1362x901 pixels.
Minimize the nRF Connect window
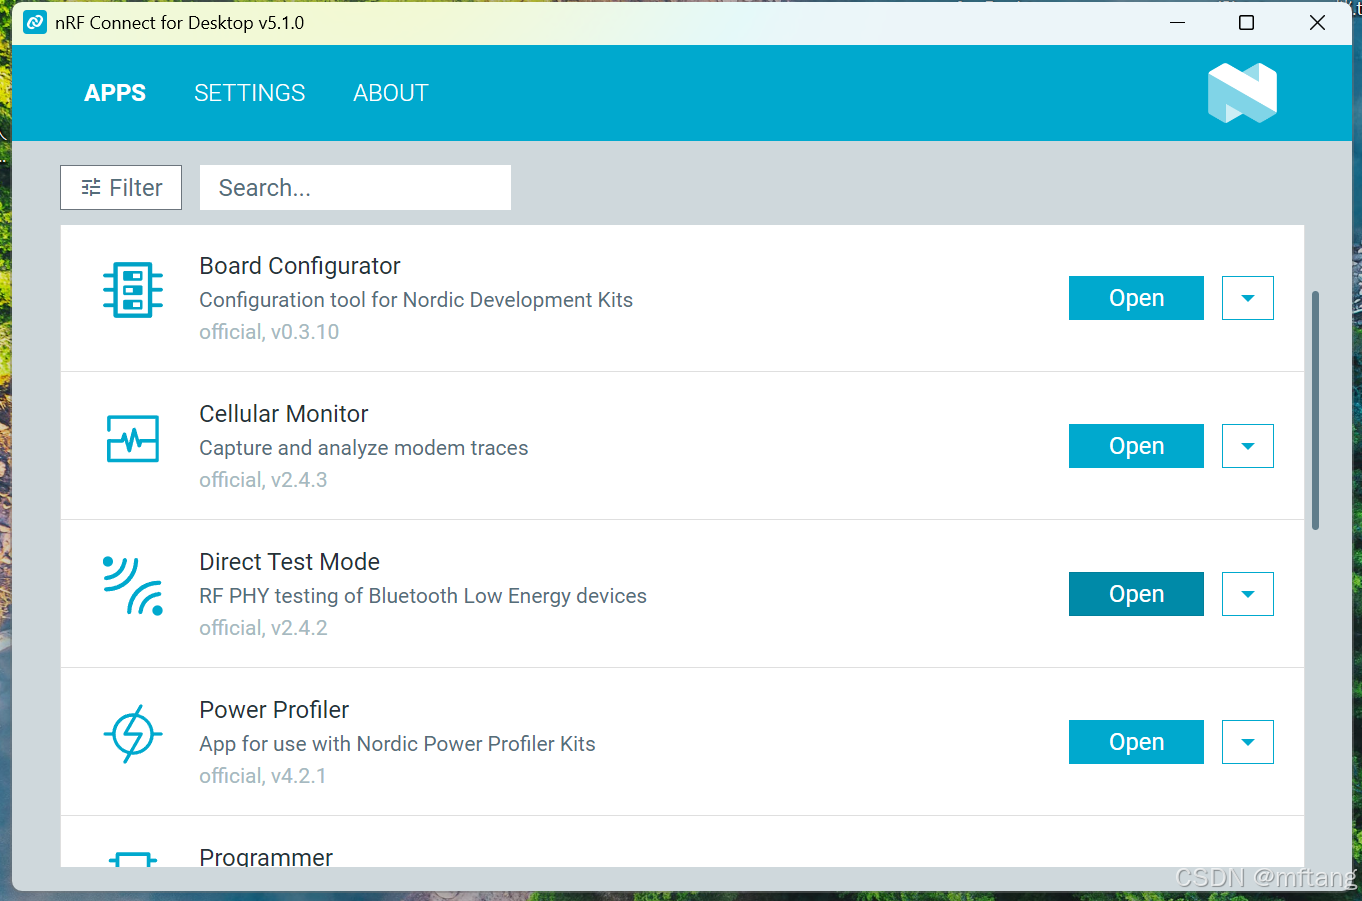[1177, 22]
